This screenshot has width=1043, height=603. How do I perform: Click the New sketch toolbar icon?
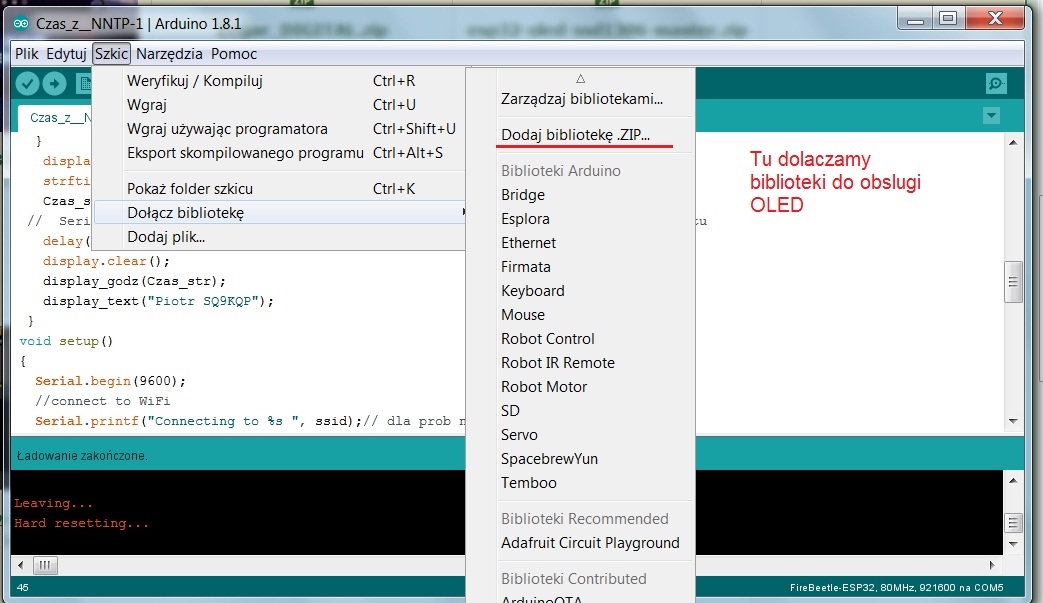84,84
